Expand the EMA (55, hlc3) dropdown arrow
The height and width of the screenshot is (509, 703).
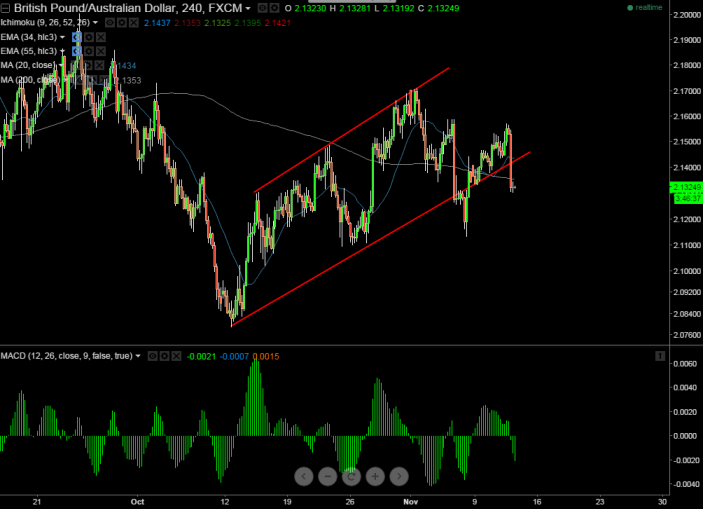tap(62, 51)
